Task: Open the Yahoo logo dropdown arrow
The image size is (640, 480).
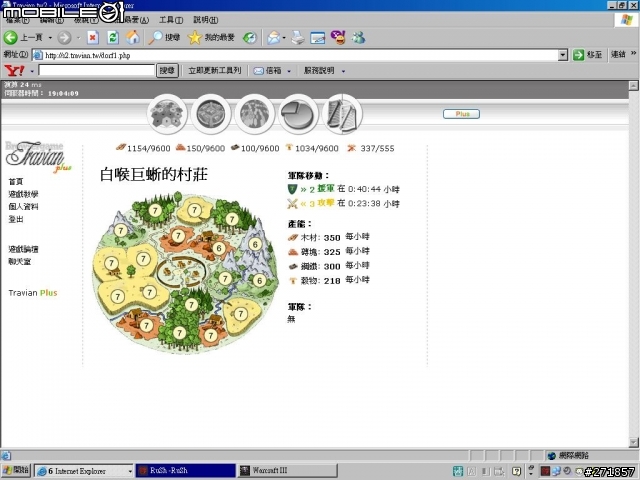Action: pos(32,71)
